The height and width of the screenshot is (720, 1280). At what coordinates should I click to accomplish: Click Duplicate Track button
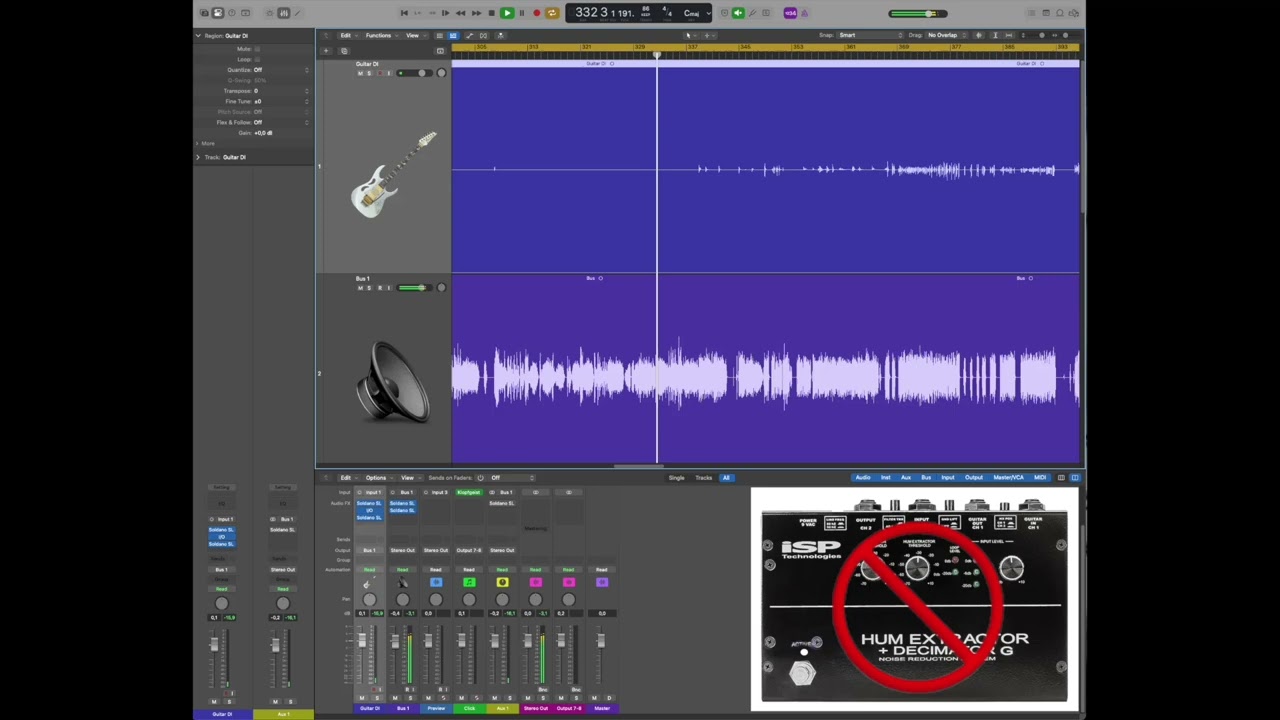[x=343, y=50]
